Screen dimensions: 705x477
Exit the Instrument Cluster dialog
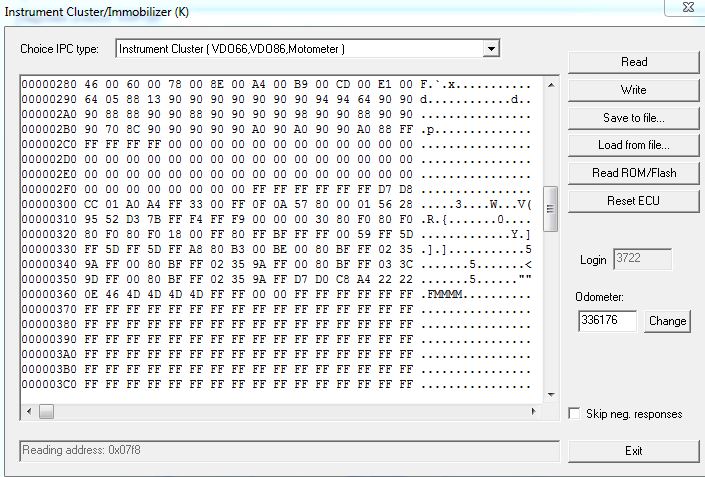point(633,451)
